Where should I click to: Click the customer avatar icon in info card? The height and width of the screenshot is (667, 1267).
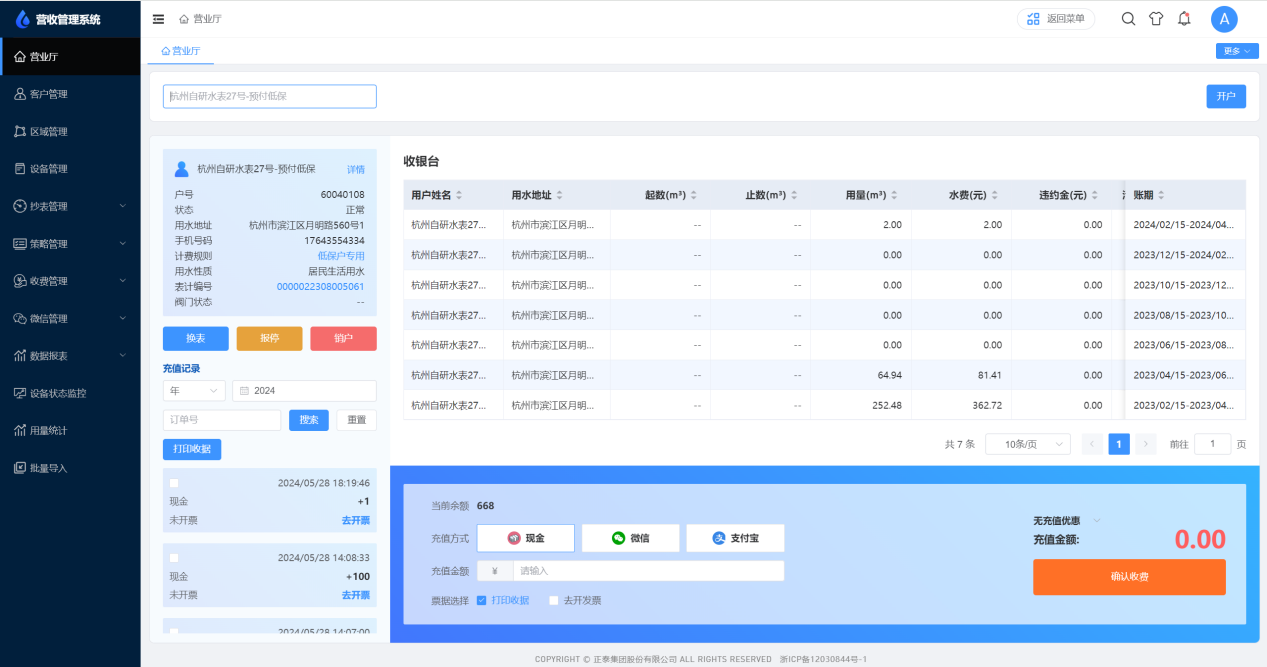181,169
